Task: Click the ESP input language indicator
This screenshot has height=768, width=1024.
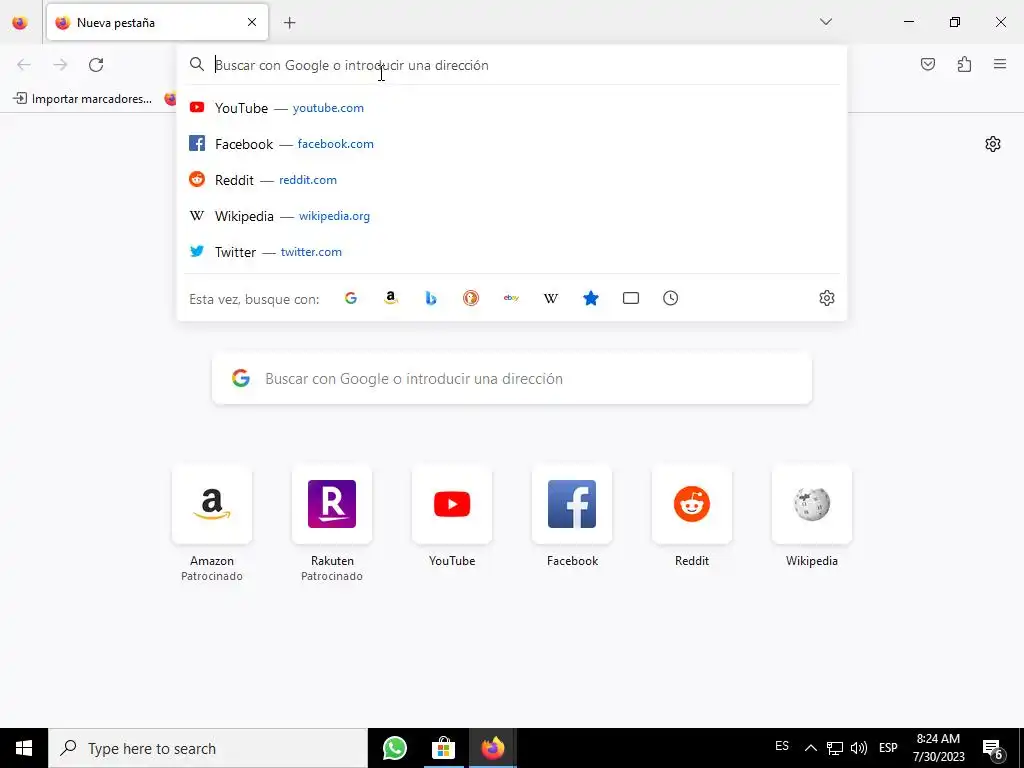Action: click(888, 748)
